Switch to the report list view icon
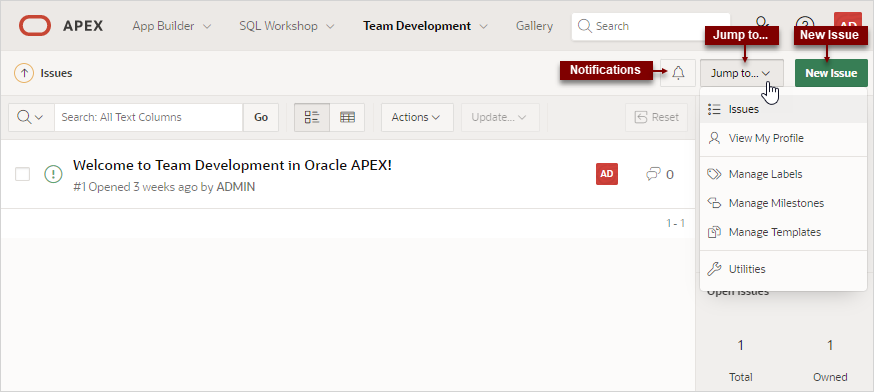874x392 pixels. click(312, 117)
